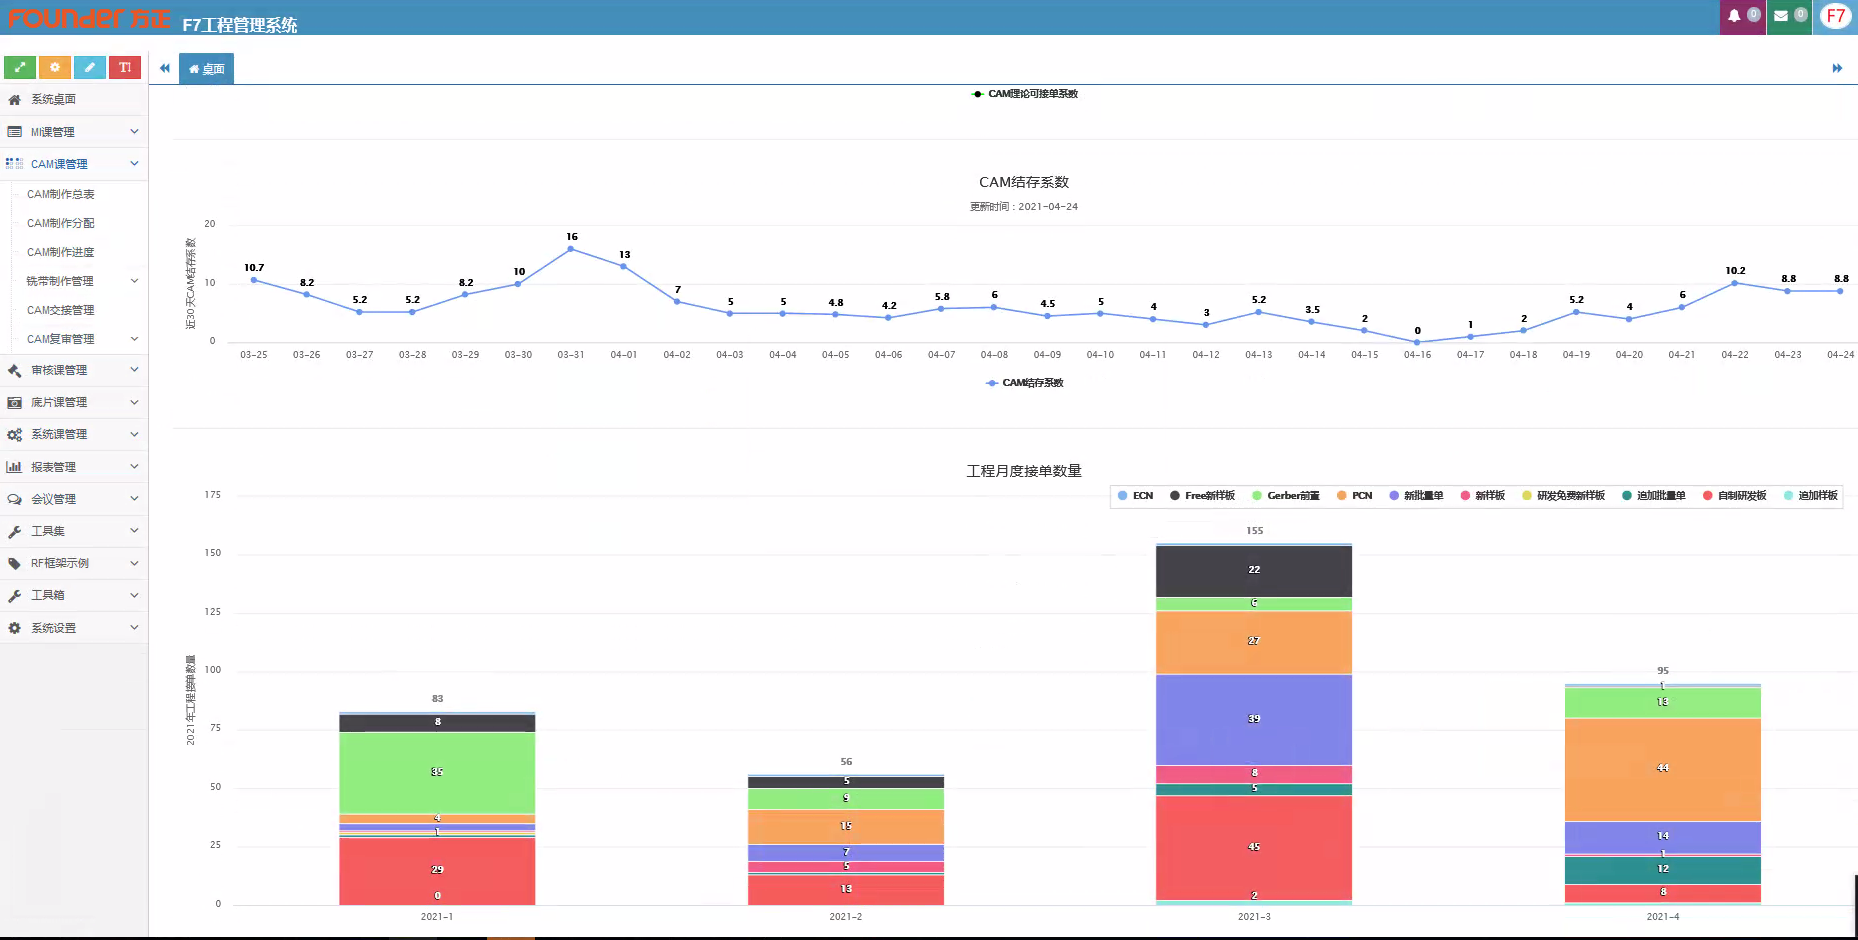This screenshot has height=940, width=1858.
Task: Open the CAM制作总表 link
Action: tap(61, 194)
